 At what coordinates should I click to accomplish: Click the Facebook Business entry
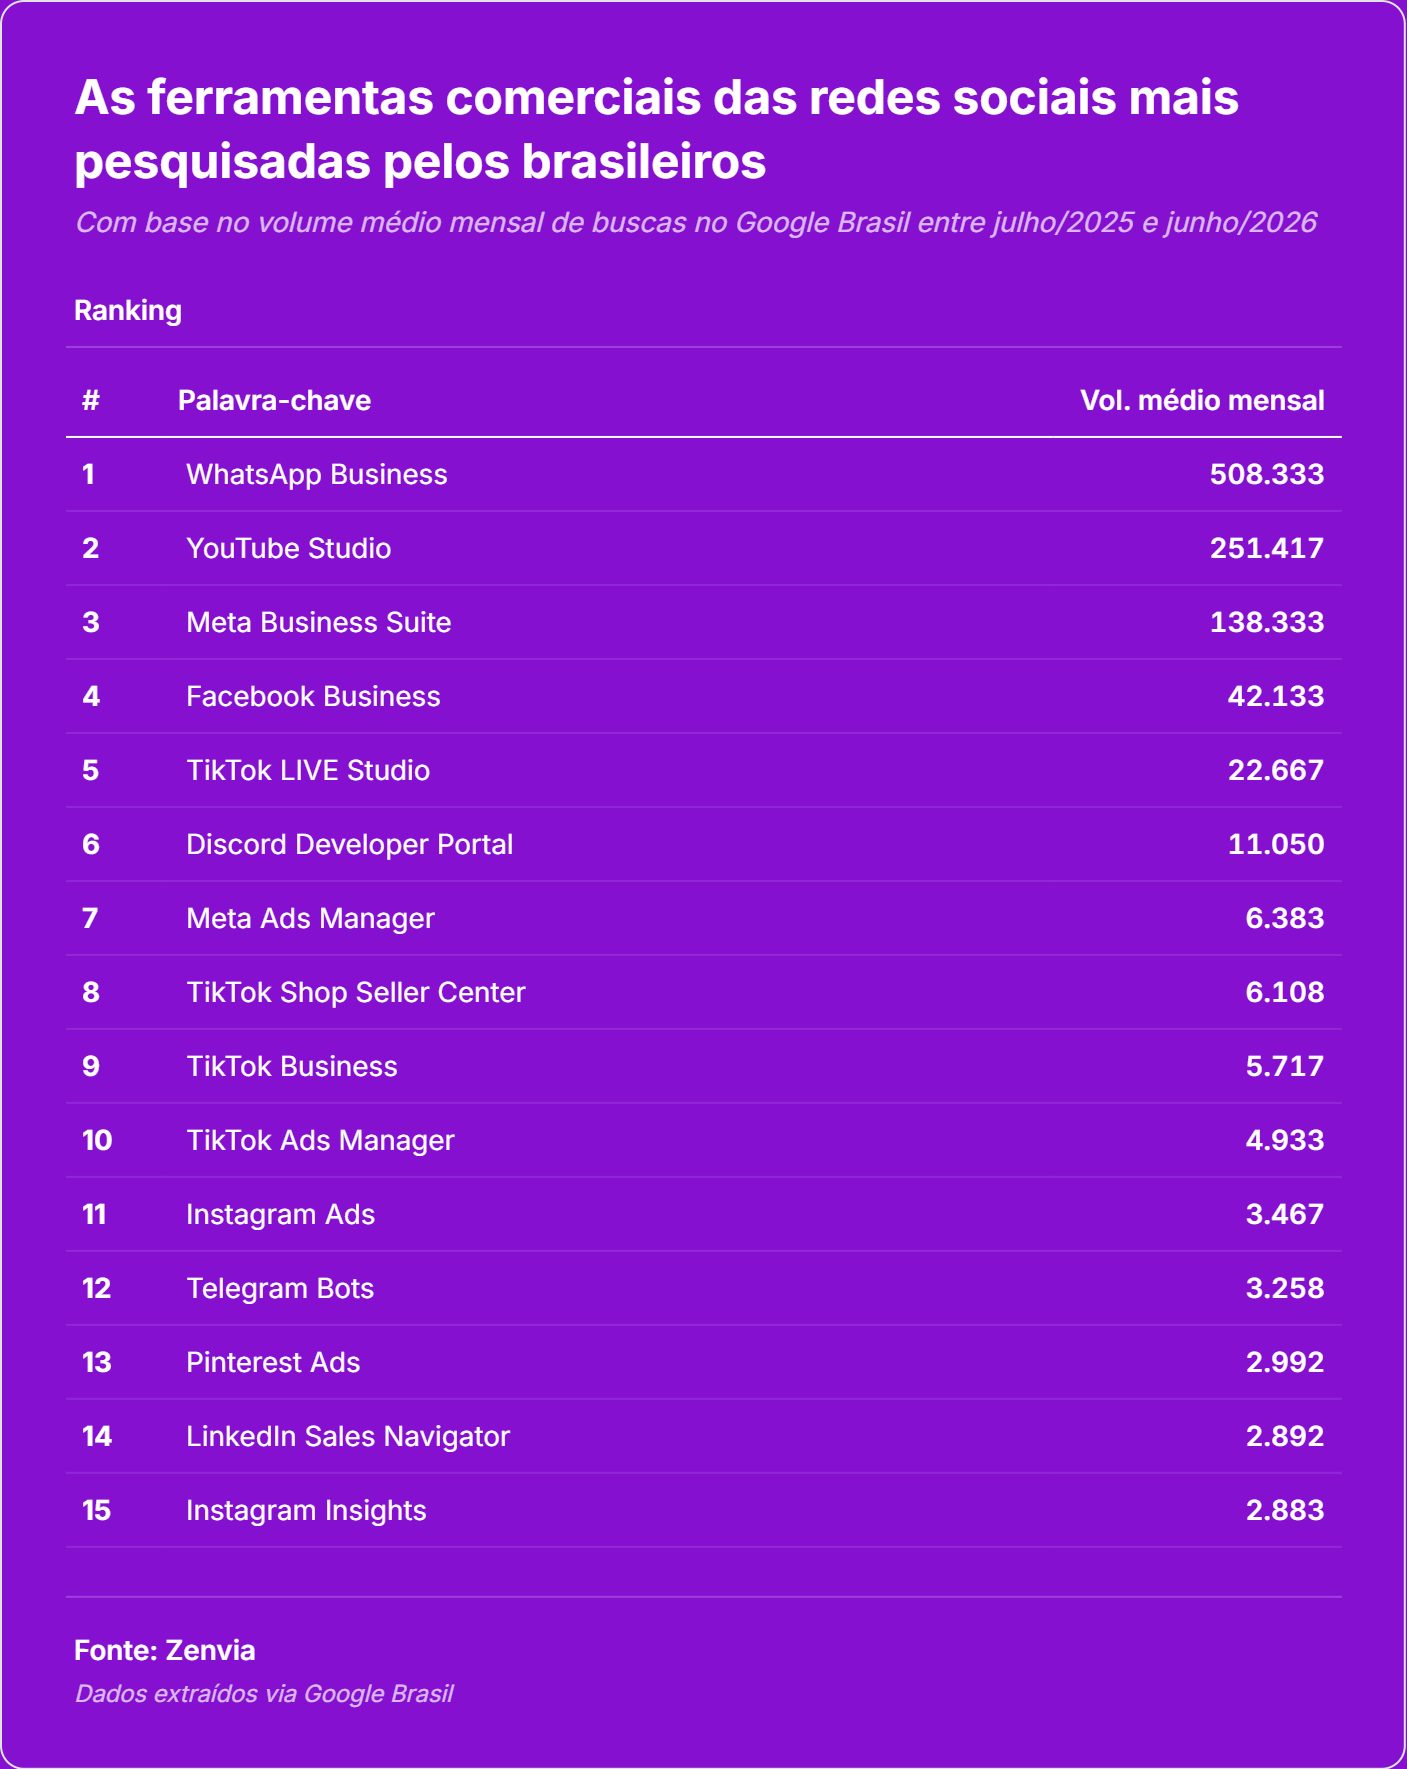pyautogui.click(x=313, y=697)
